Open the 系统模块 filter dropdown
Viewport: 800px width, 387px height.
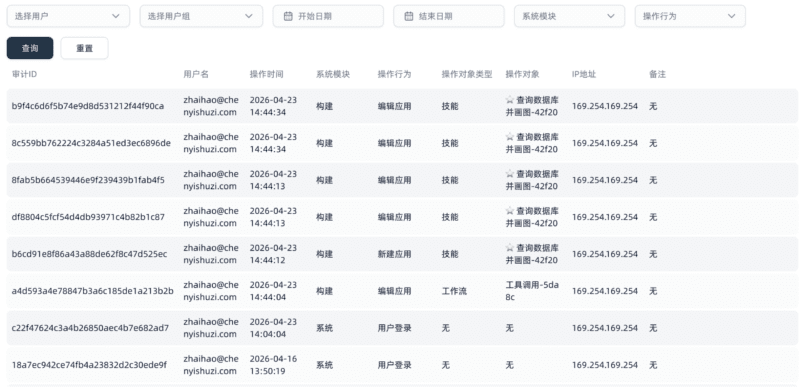pyautogui.click(x=569, y=16)
